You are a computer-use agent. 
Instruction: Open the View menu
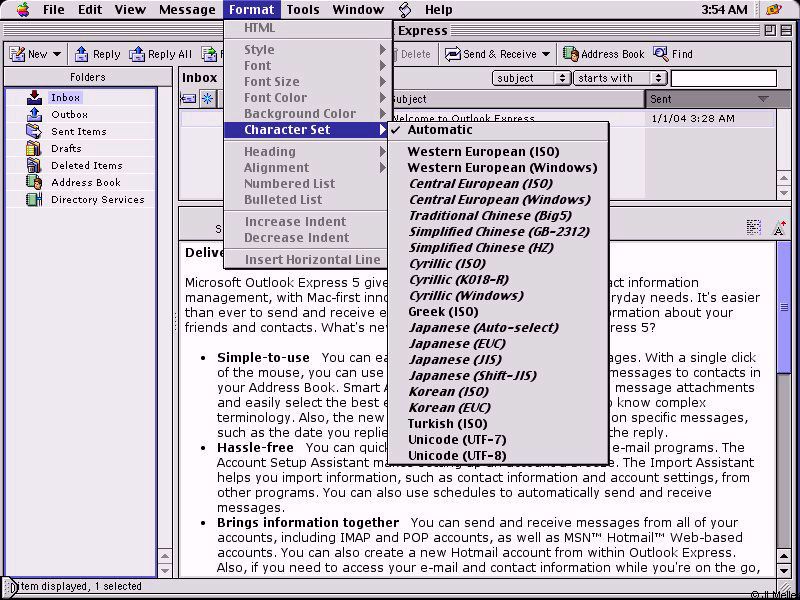130,9
